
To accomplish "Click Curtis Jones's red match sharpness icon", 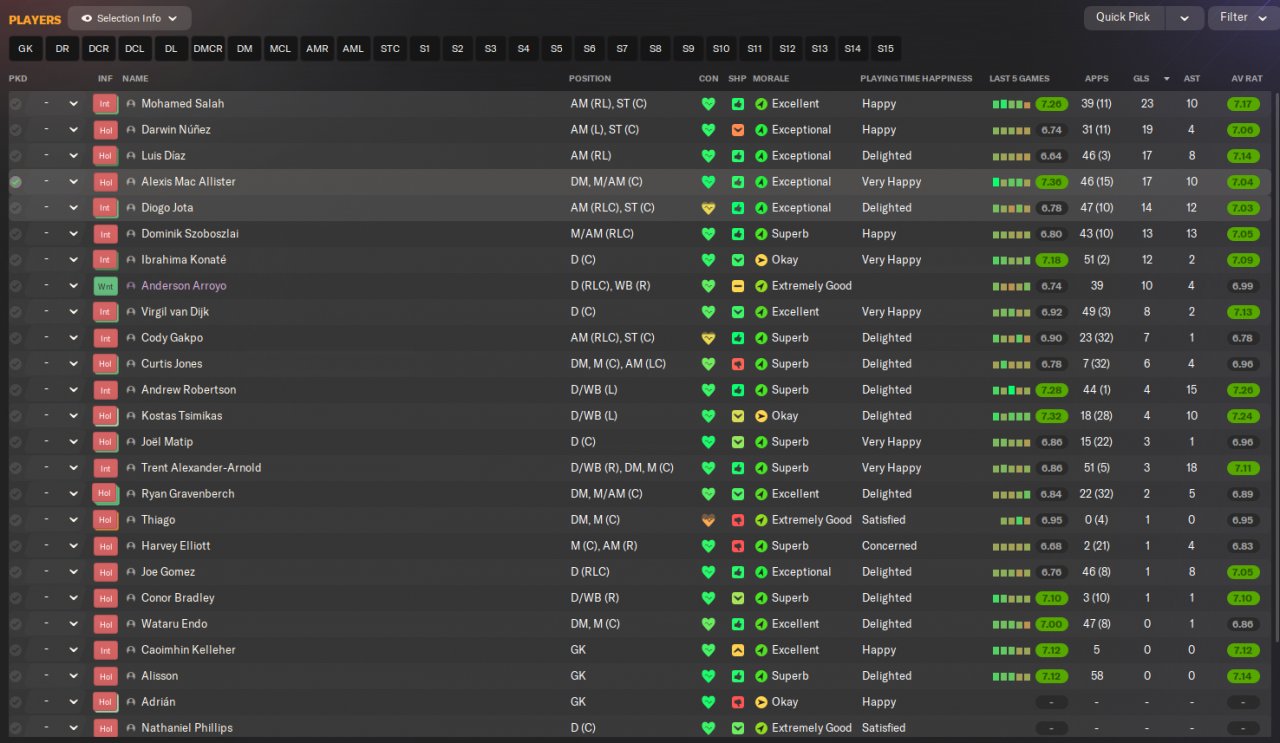I will click(738, 364).
